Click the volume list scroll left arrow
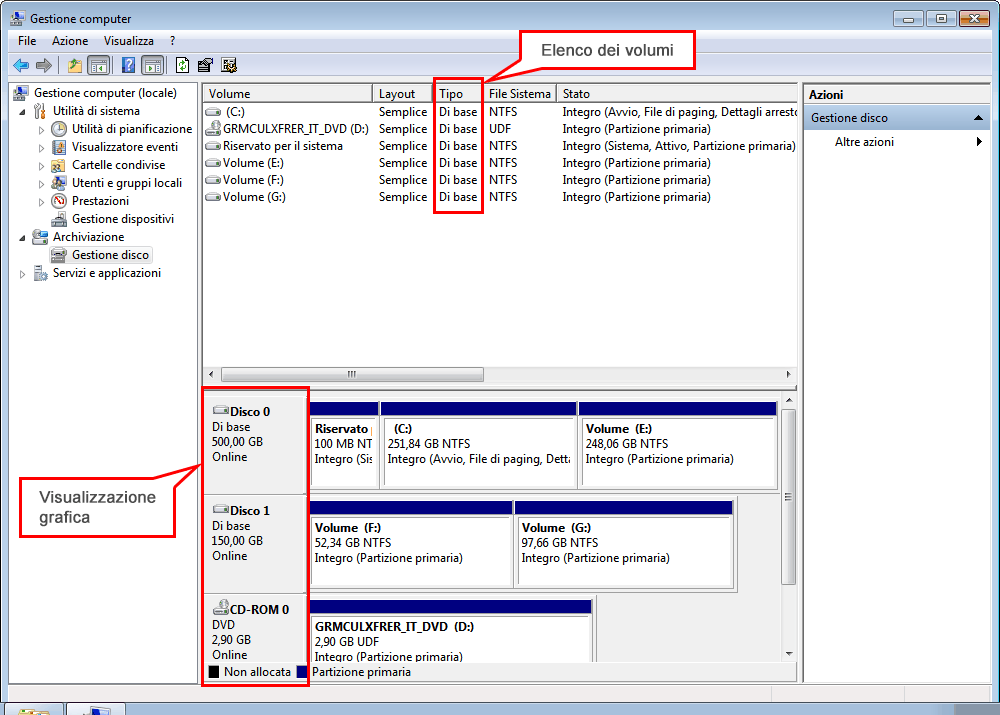This screenshot has width=1000, height=715. pos(212,374)
